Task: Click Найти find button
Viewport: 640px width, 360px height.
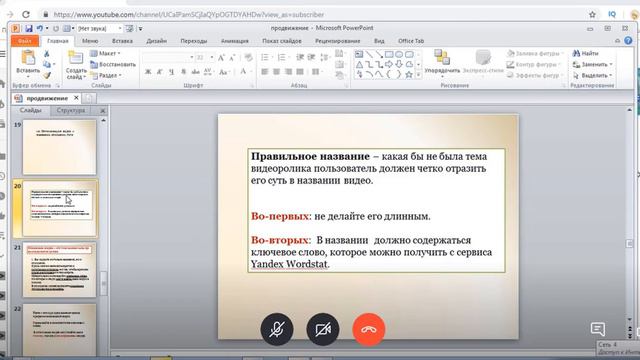Action: click(x=586, y=53)
